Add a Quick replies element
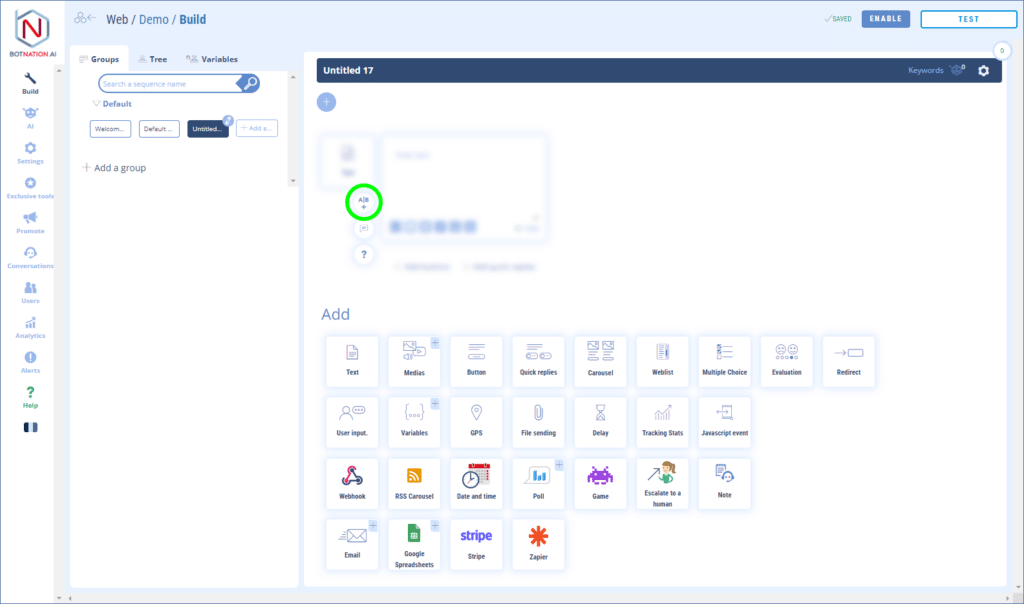 [538, 361]
